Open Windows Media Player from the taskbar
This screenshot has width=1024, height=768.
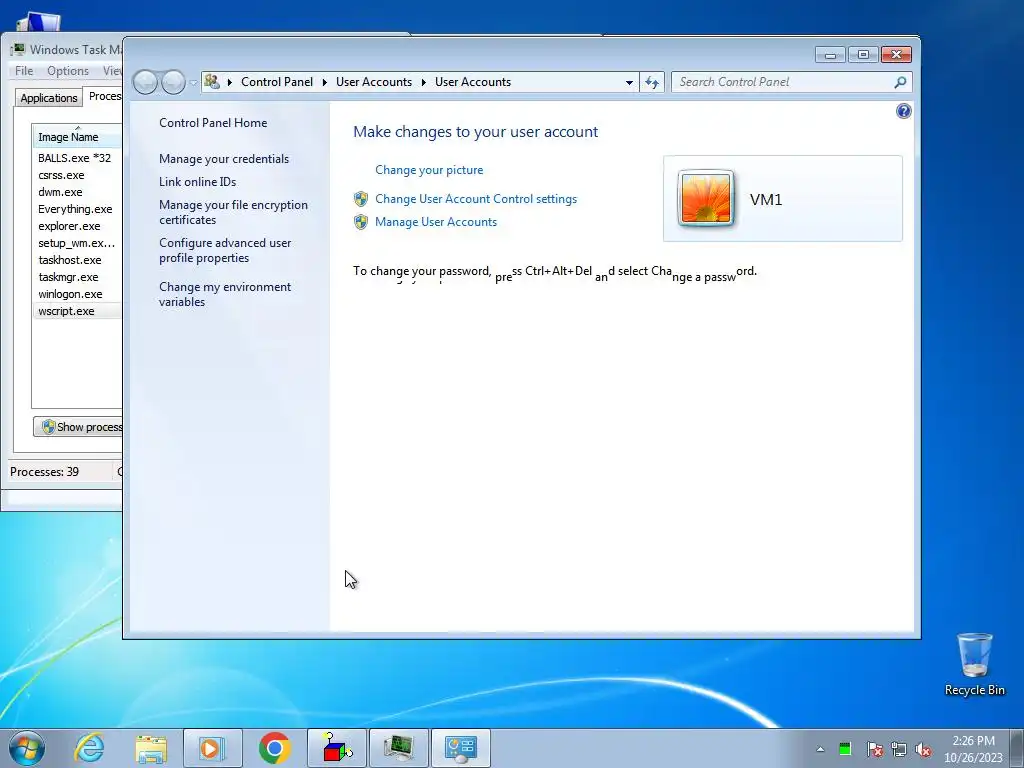tap(212, 748)
